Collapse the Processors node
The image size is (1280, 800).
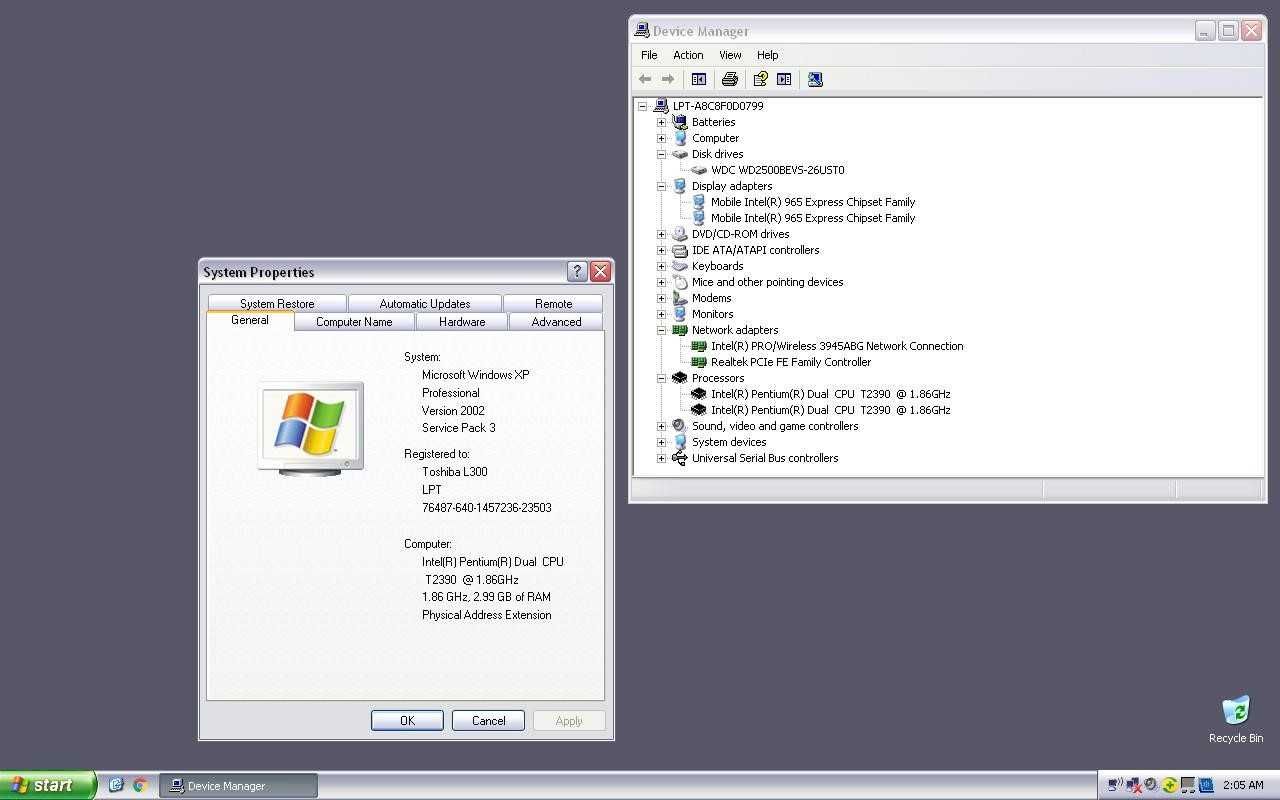coord(661,378)
